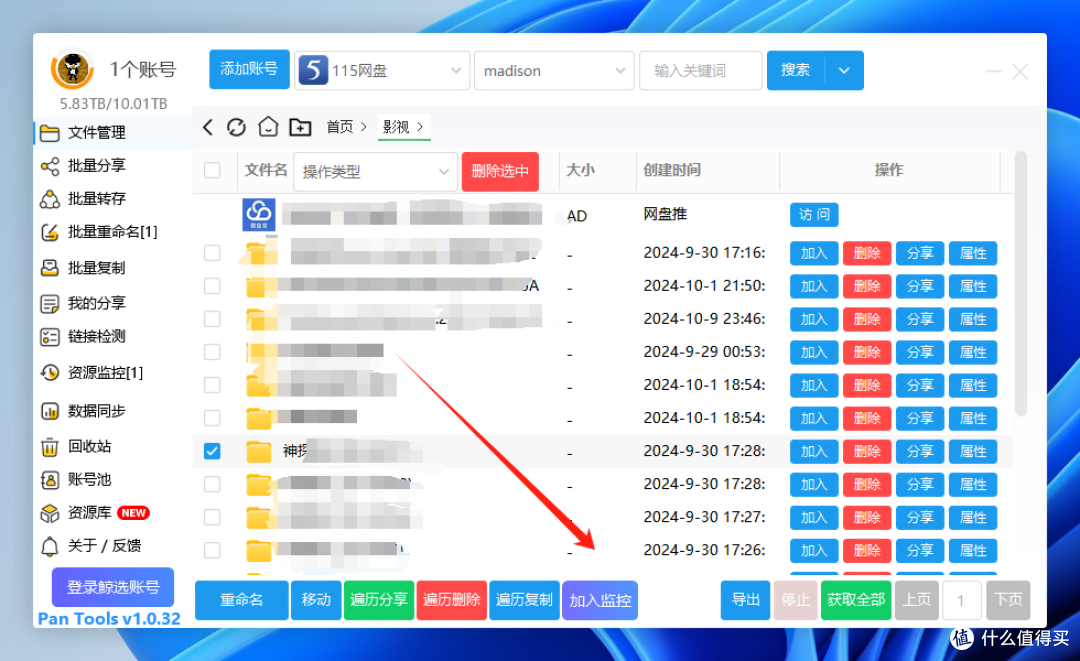Click 属性 in the 2024-9-29 00:53 row
Screen dimensions: 1080x661
(x=973, y=353)
